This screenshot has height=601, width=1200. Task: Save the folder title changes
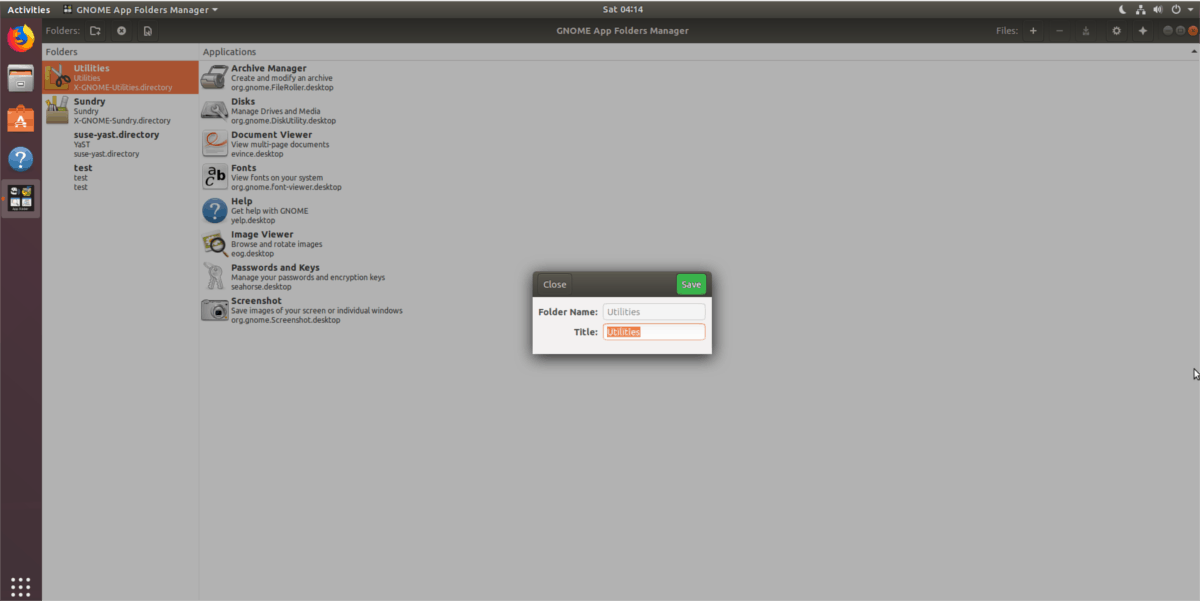pyautogui.click(x=691, y=284)
